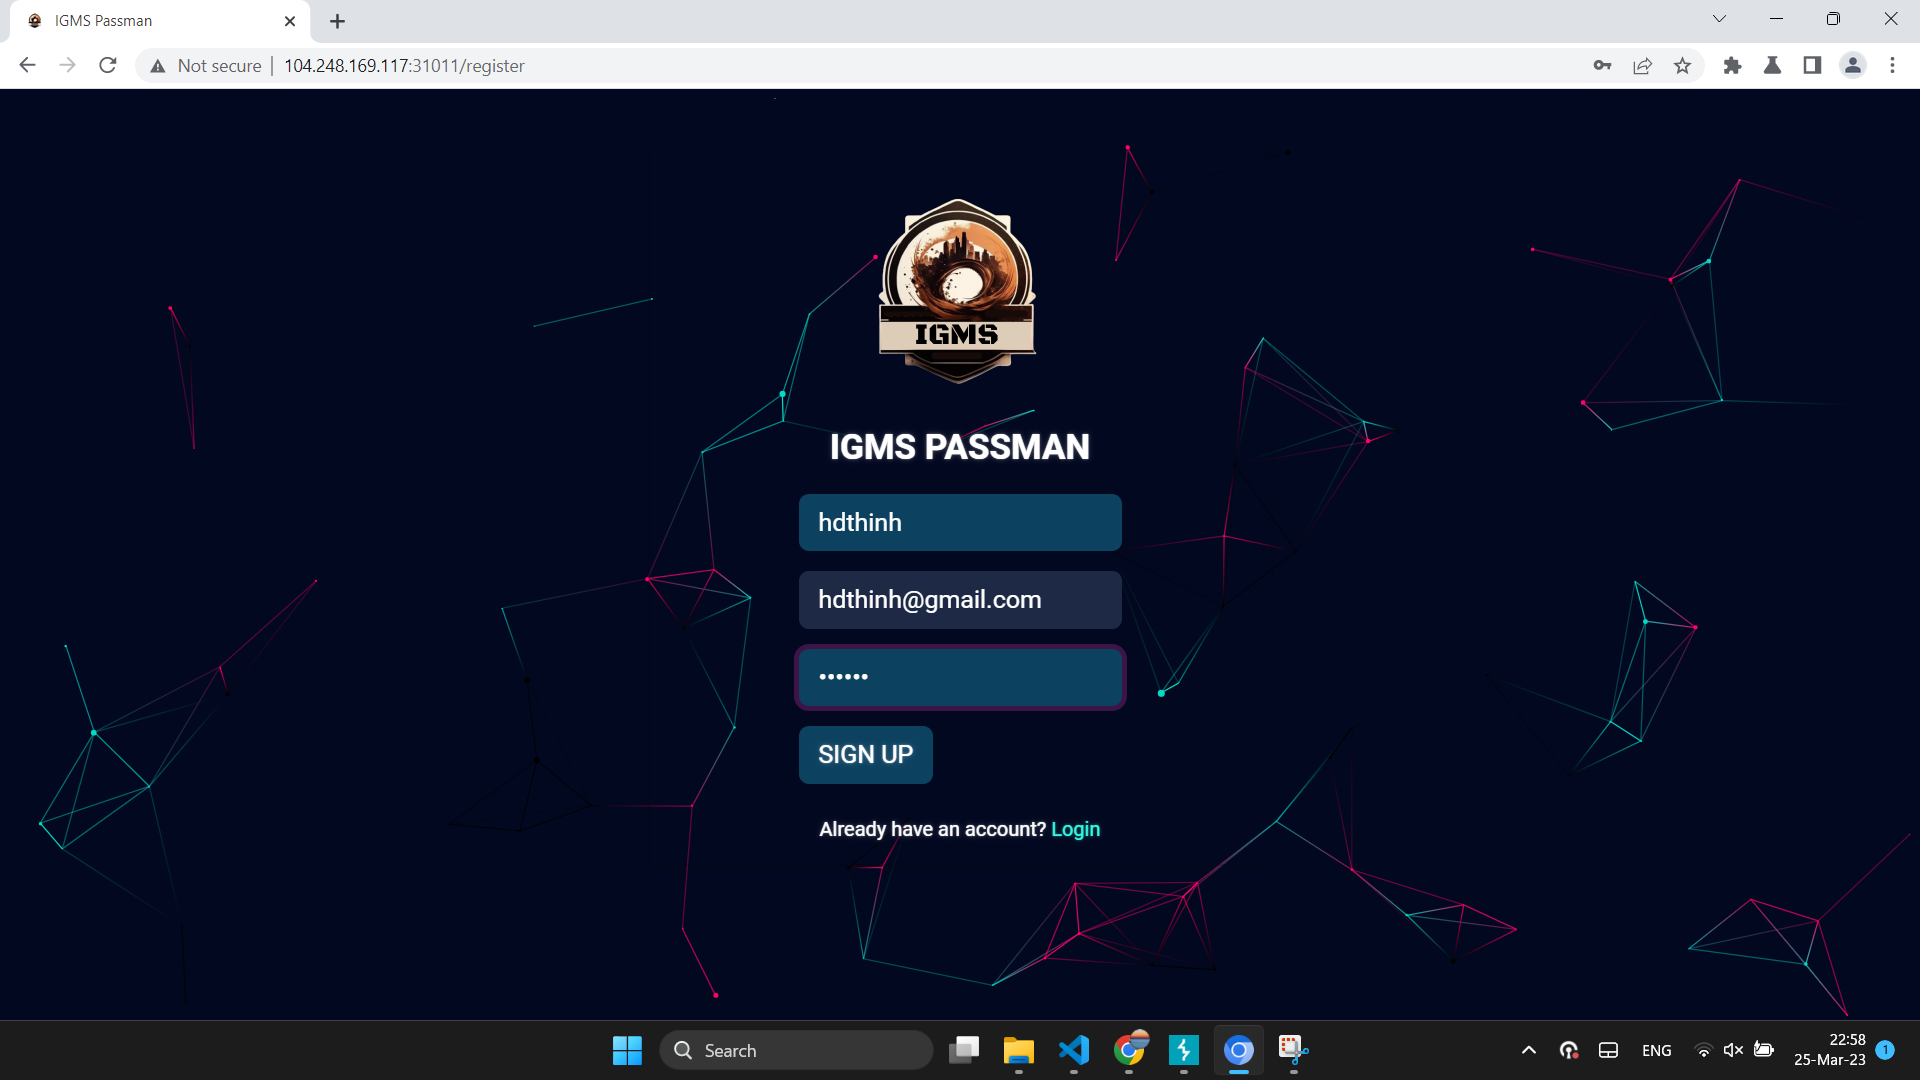Reload the register page

point(108,66)
